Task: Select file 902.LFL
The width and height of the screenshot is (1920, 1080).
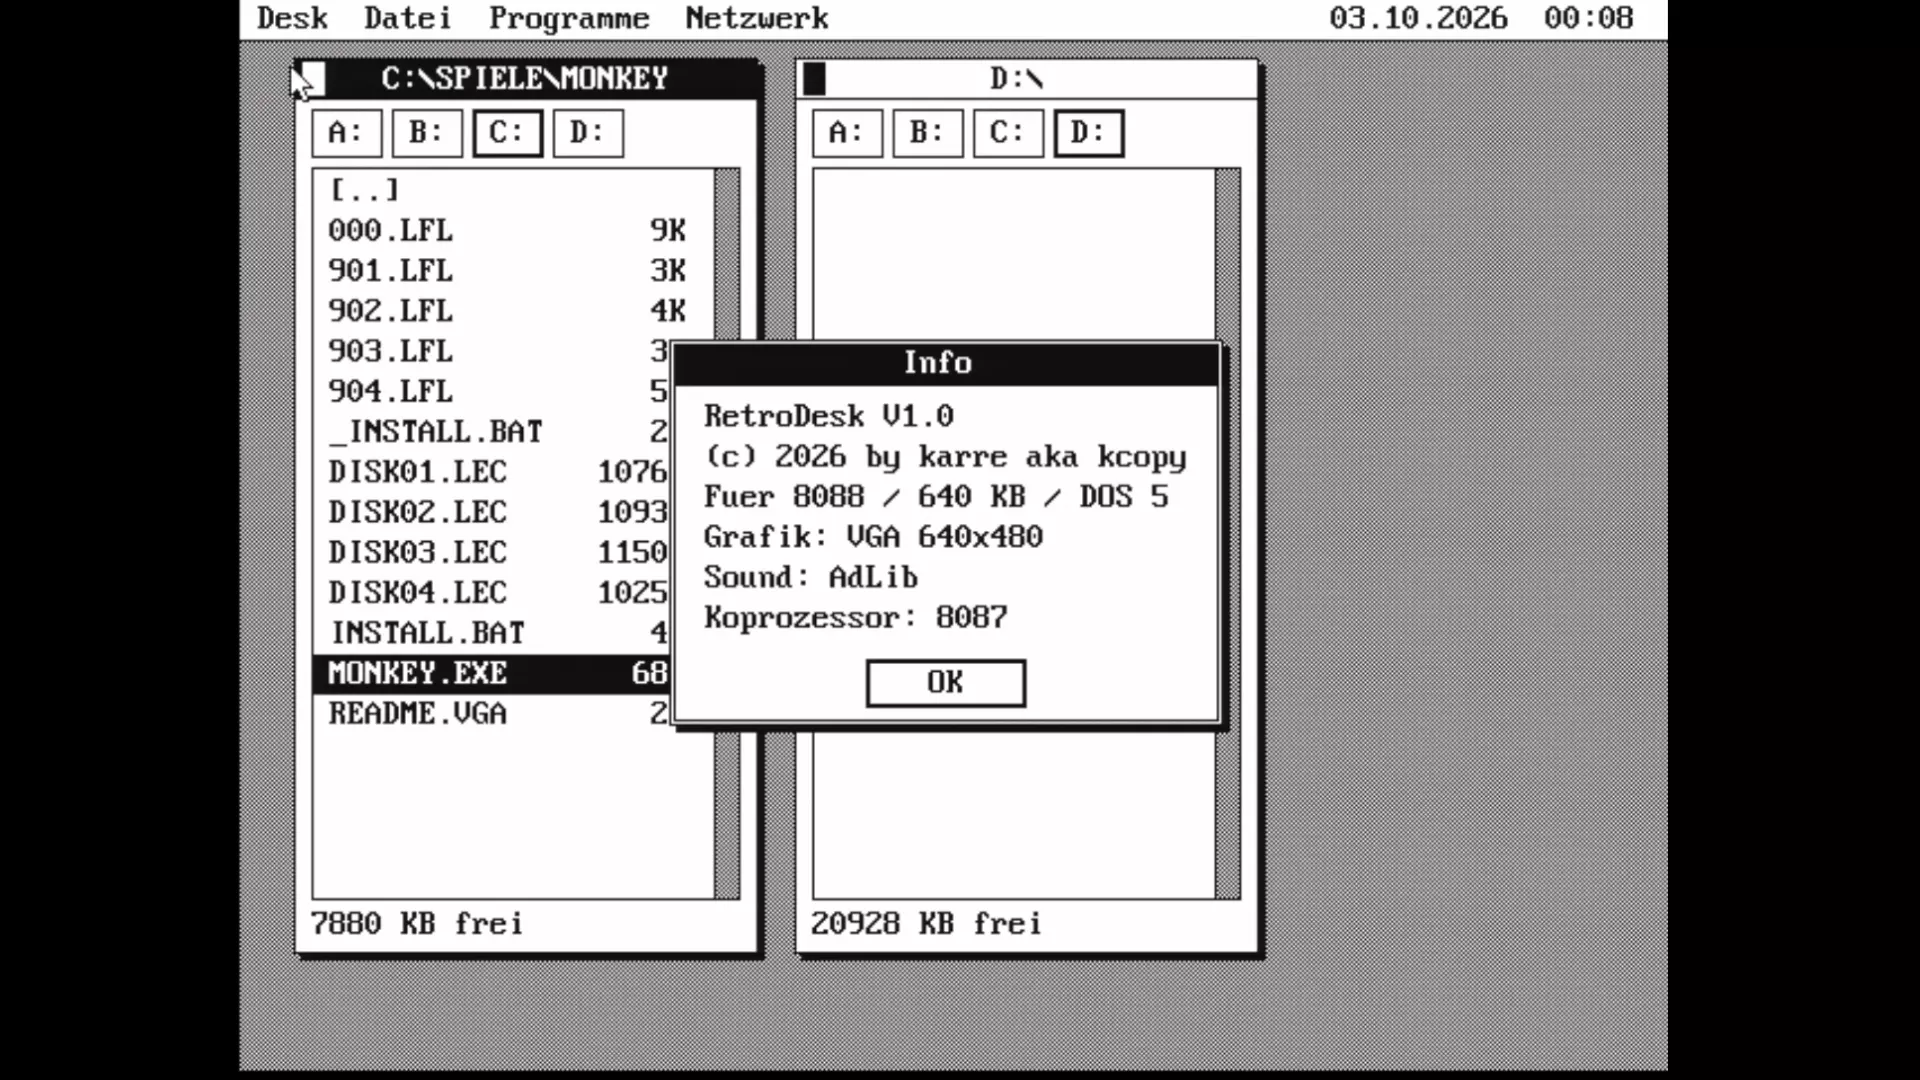Action: (x=513, y=310)
